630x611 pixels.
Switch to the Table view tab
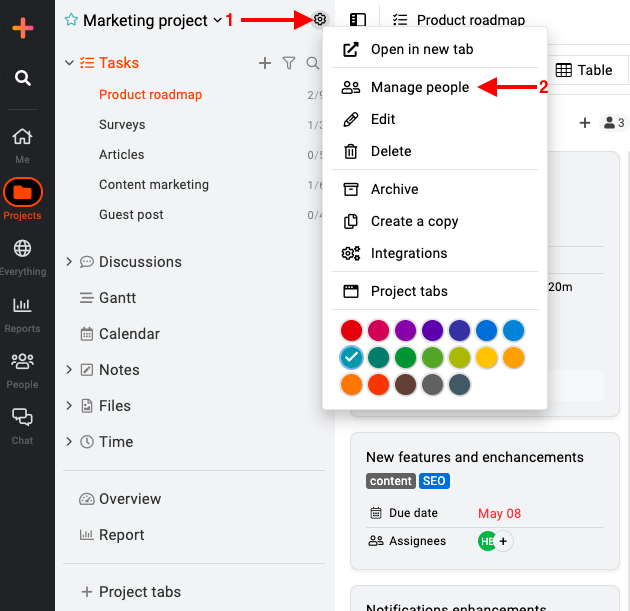click(x=584, y=70)
